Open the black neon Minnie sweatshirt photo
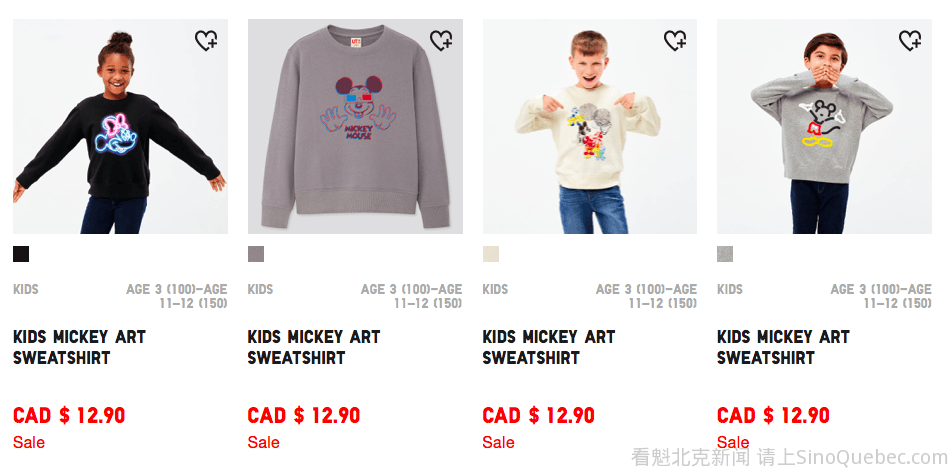Image resolution: width=952 pixels, height=473 pixels. click(120, 126)
